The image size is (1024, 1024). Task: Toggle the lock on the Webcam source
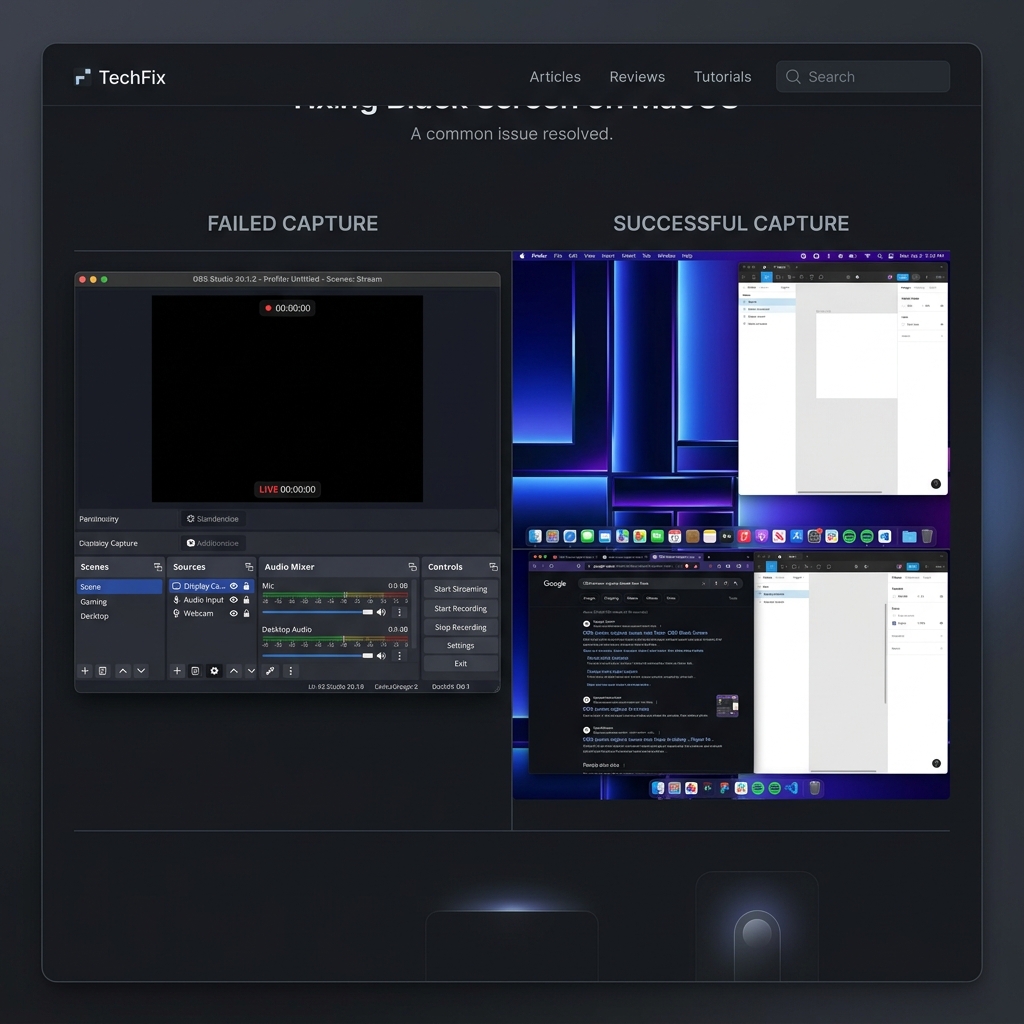246,613
